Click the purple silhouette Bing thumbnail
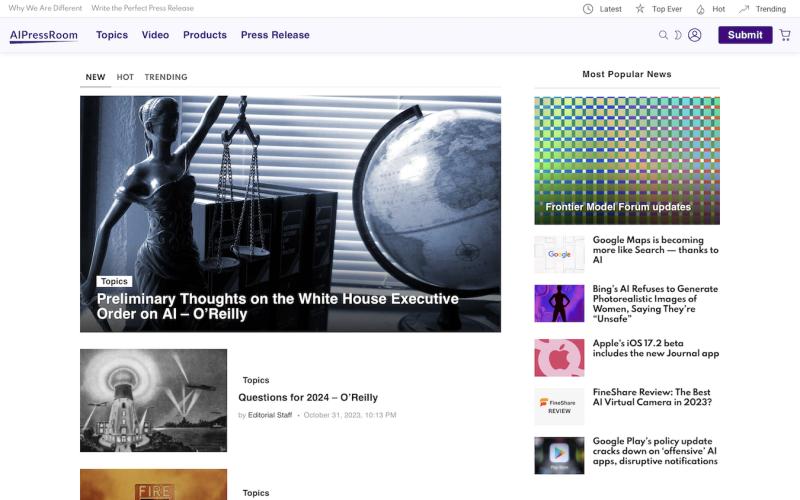The image size is (800, 500). point(559,303)
